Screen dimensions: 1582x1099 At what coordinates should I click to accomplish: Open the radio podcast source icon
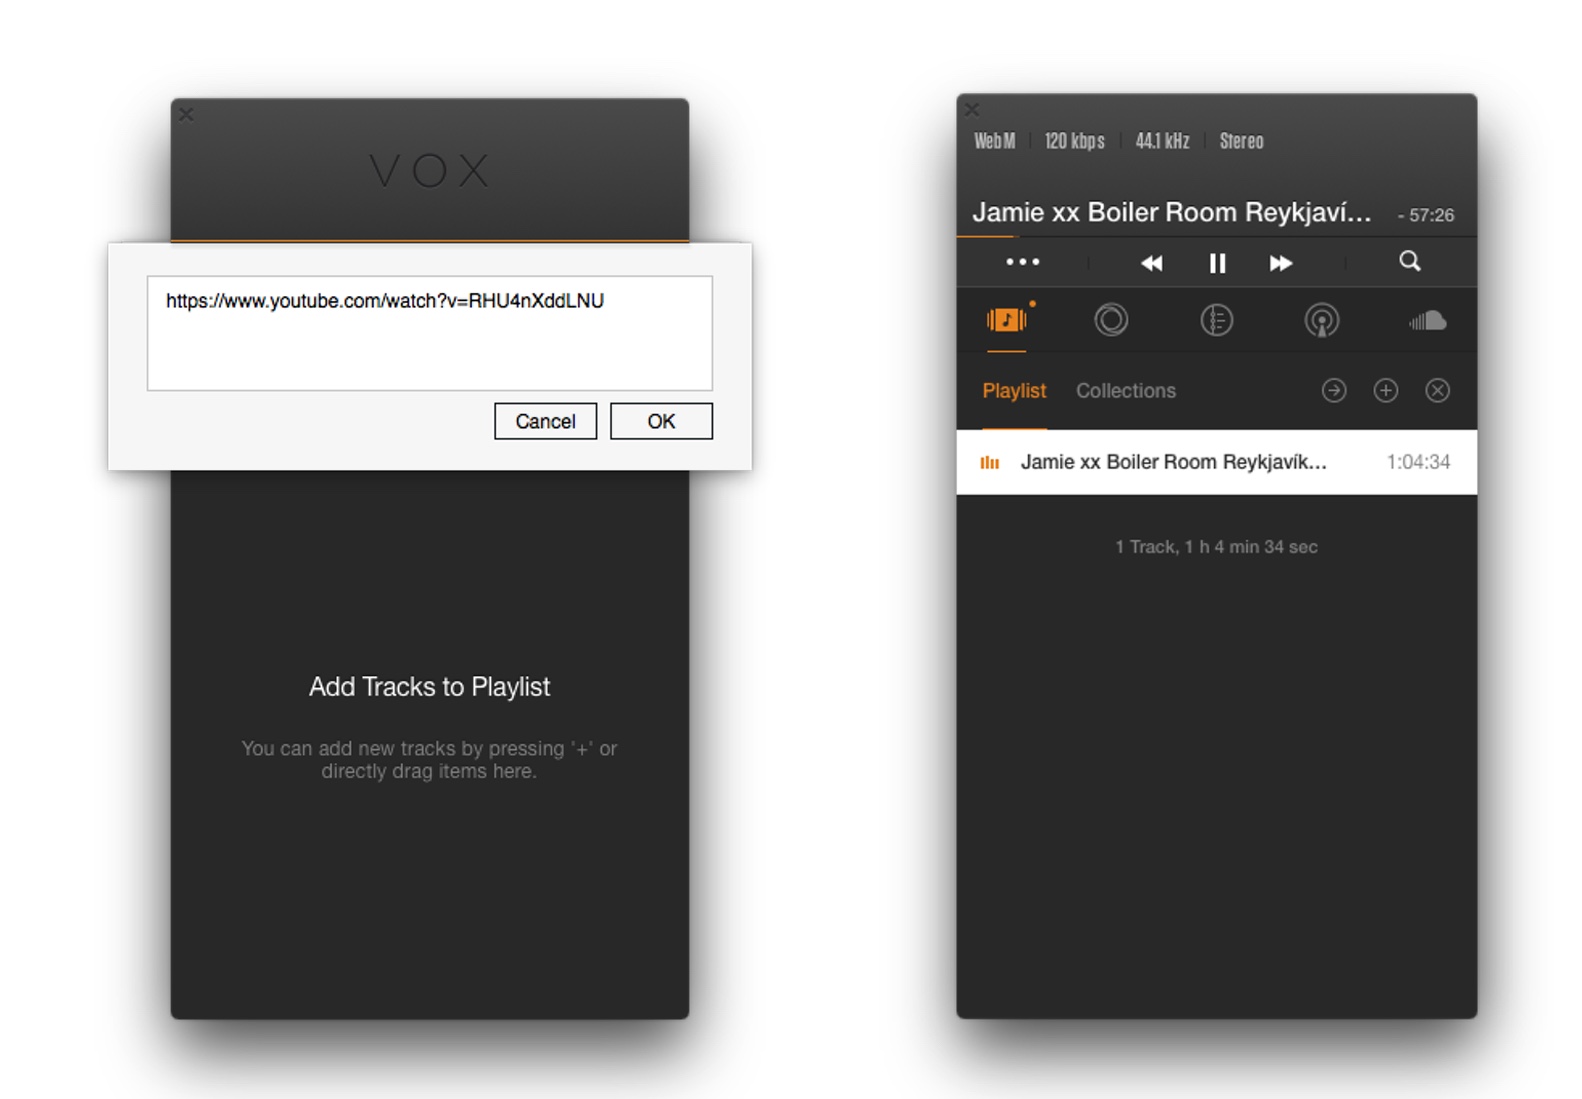click(x=1321, y=320)
